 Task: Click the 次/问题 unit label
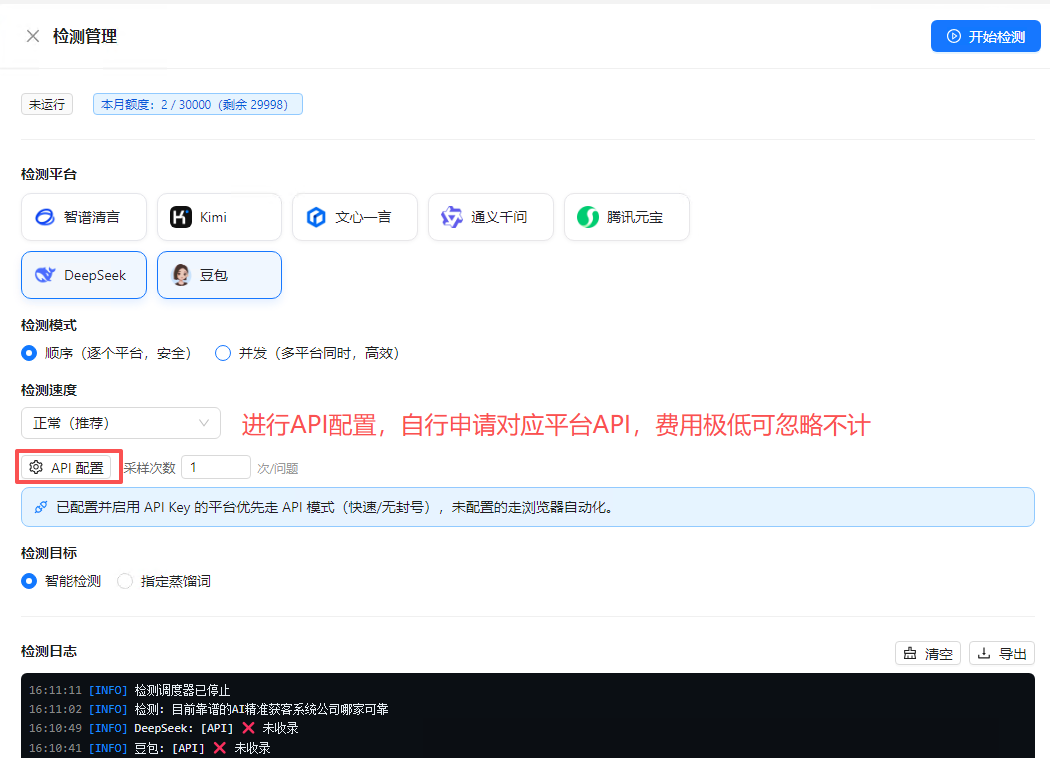(x=278, y=468)
